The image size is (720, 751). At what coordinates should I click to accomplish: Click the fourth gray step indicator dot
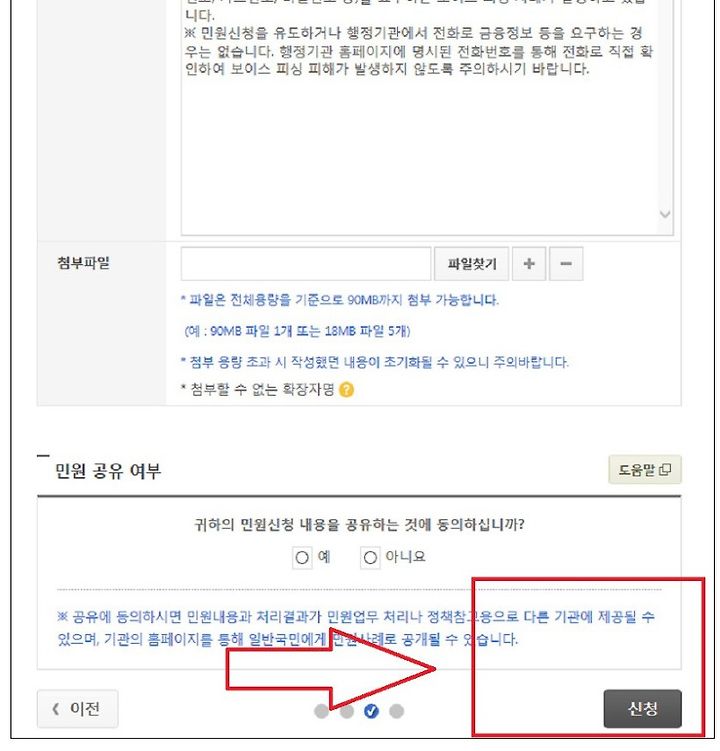[396, 711]
